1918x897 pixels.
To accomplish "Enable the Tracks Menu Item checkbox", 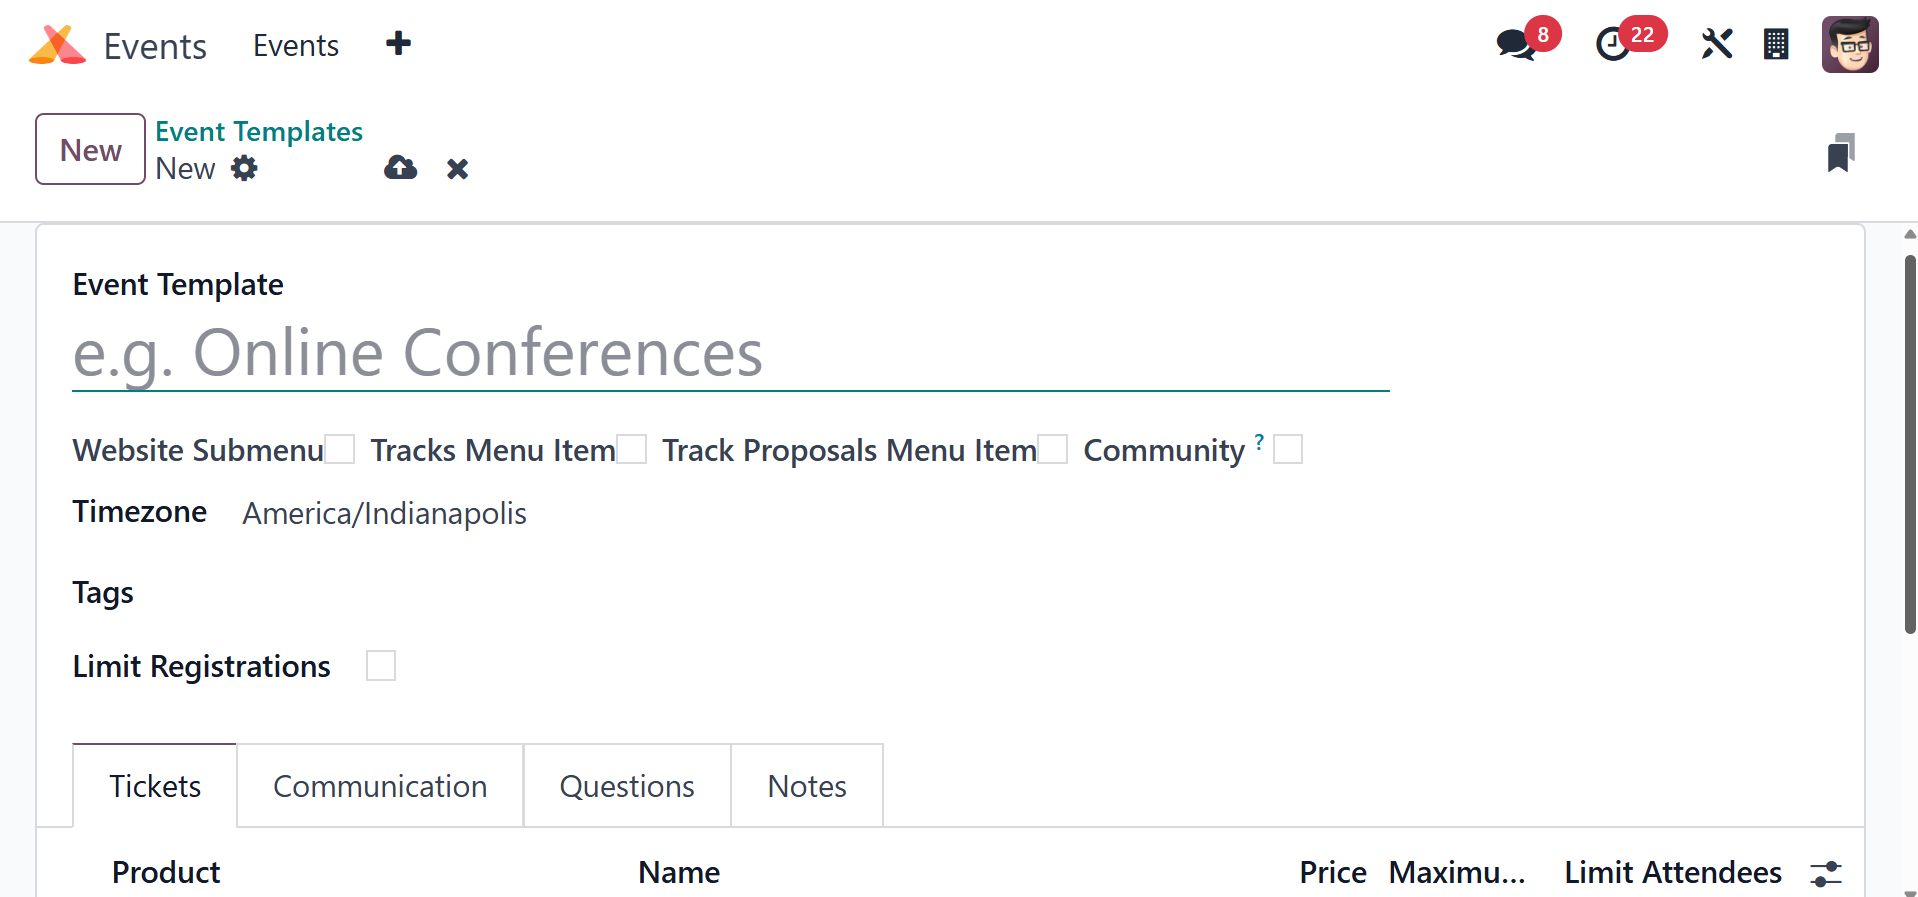I will pos(632,450).
